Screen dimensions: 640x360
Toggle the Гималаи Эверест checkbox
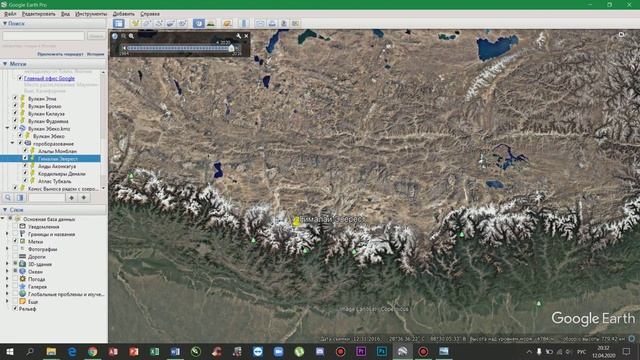[x=25, y=158]
